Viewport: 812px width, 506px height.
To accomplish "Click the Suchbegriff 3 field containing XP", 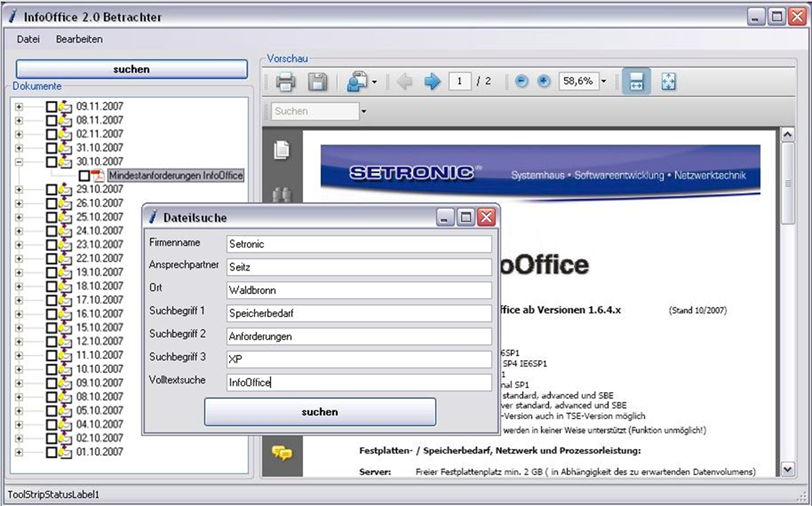I will (359, 359).
